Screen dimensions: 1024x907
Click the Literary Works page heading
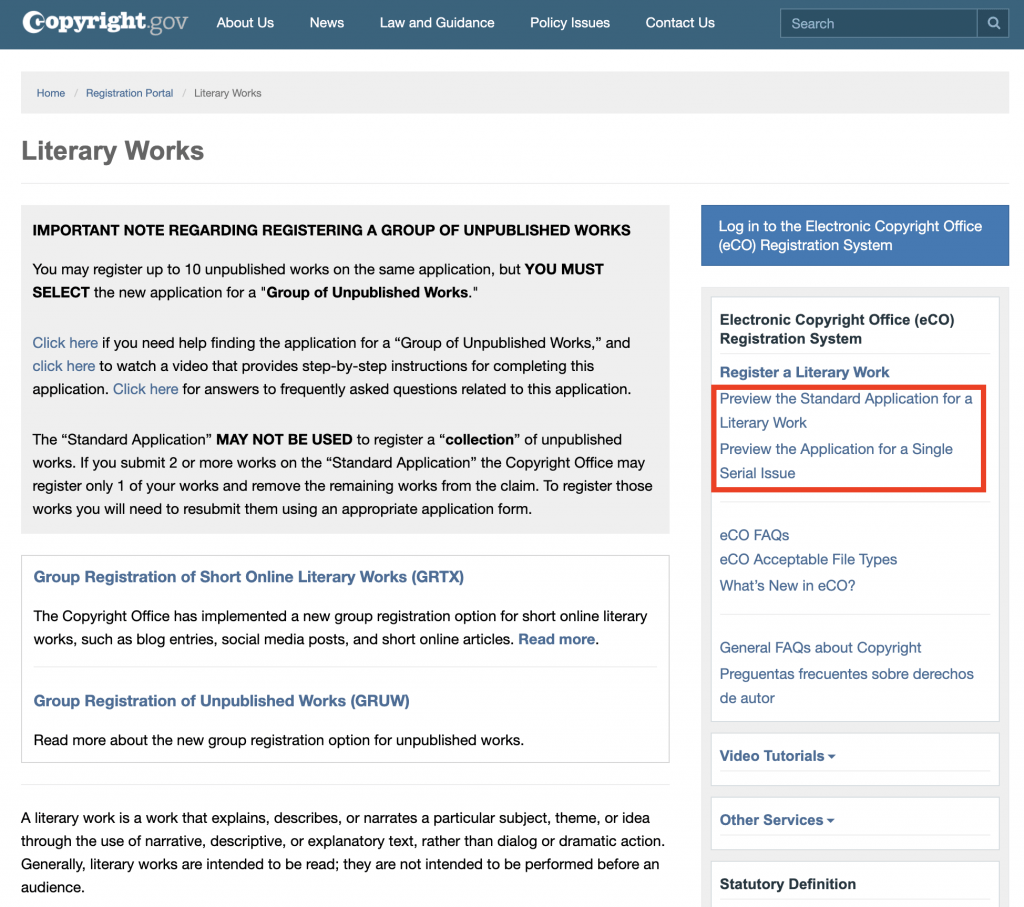tap(112, 151)
